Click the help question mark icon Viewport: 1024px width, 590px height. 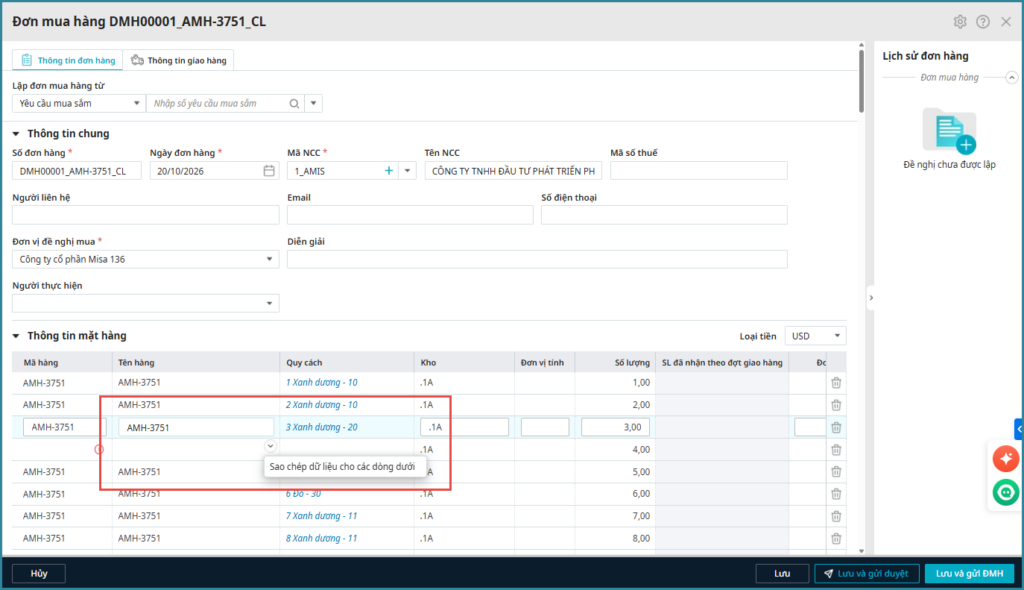(x=983, y=21)
